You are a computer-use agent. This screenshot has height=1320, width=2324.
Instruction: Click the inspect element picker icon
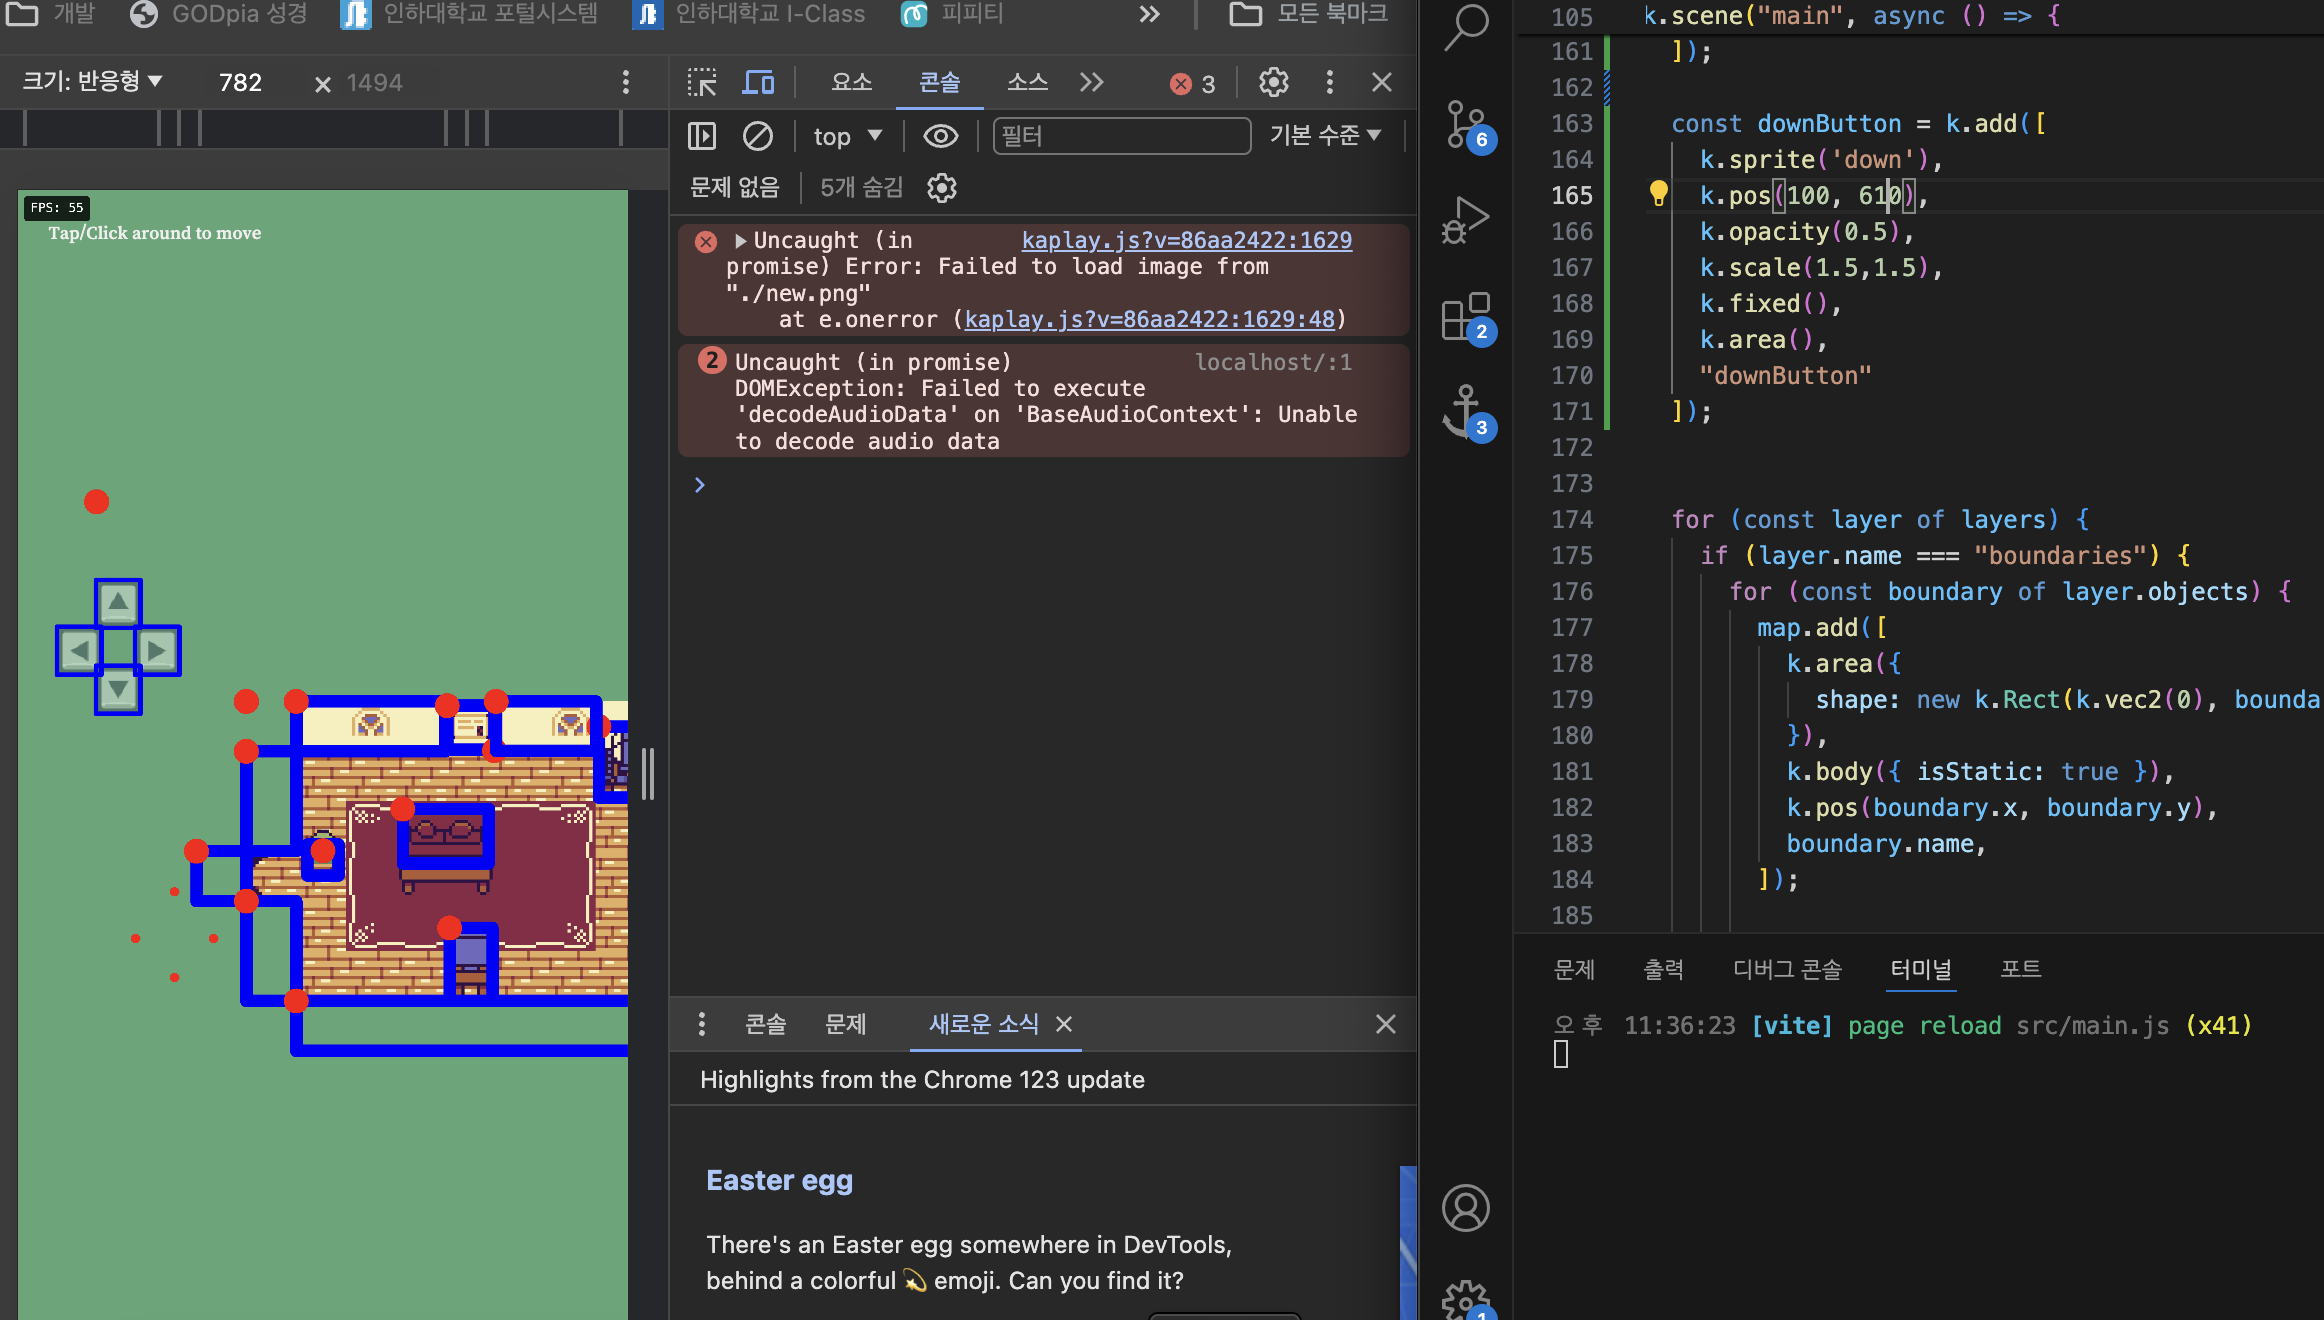[x=702, y=82]
